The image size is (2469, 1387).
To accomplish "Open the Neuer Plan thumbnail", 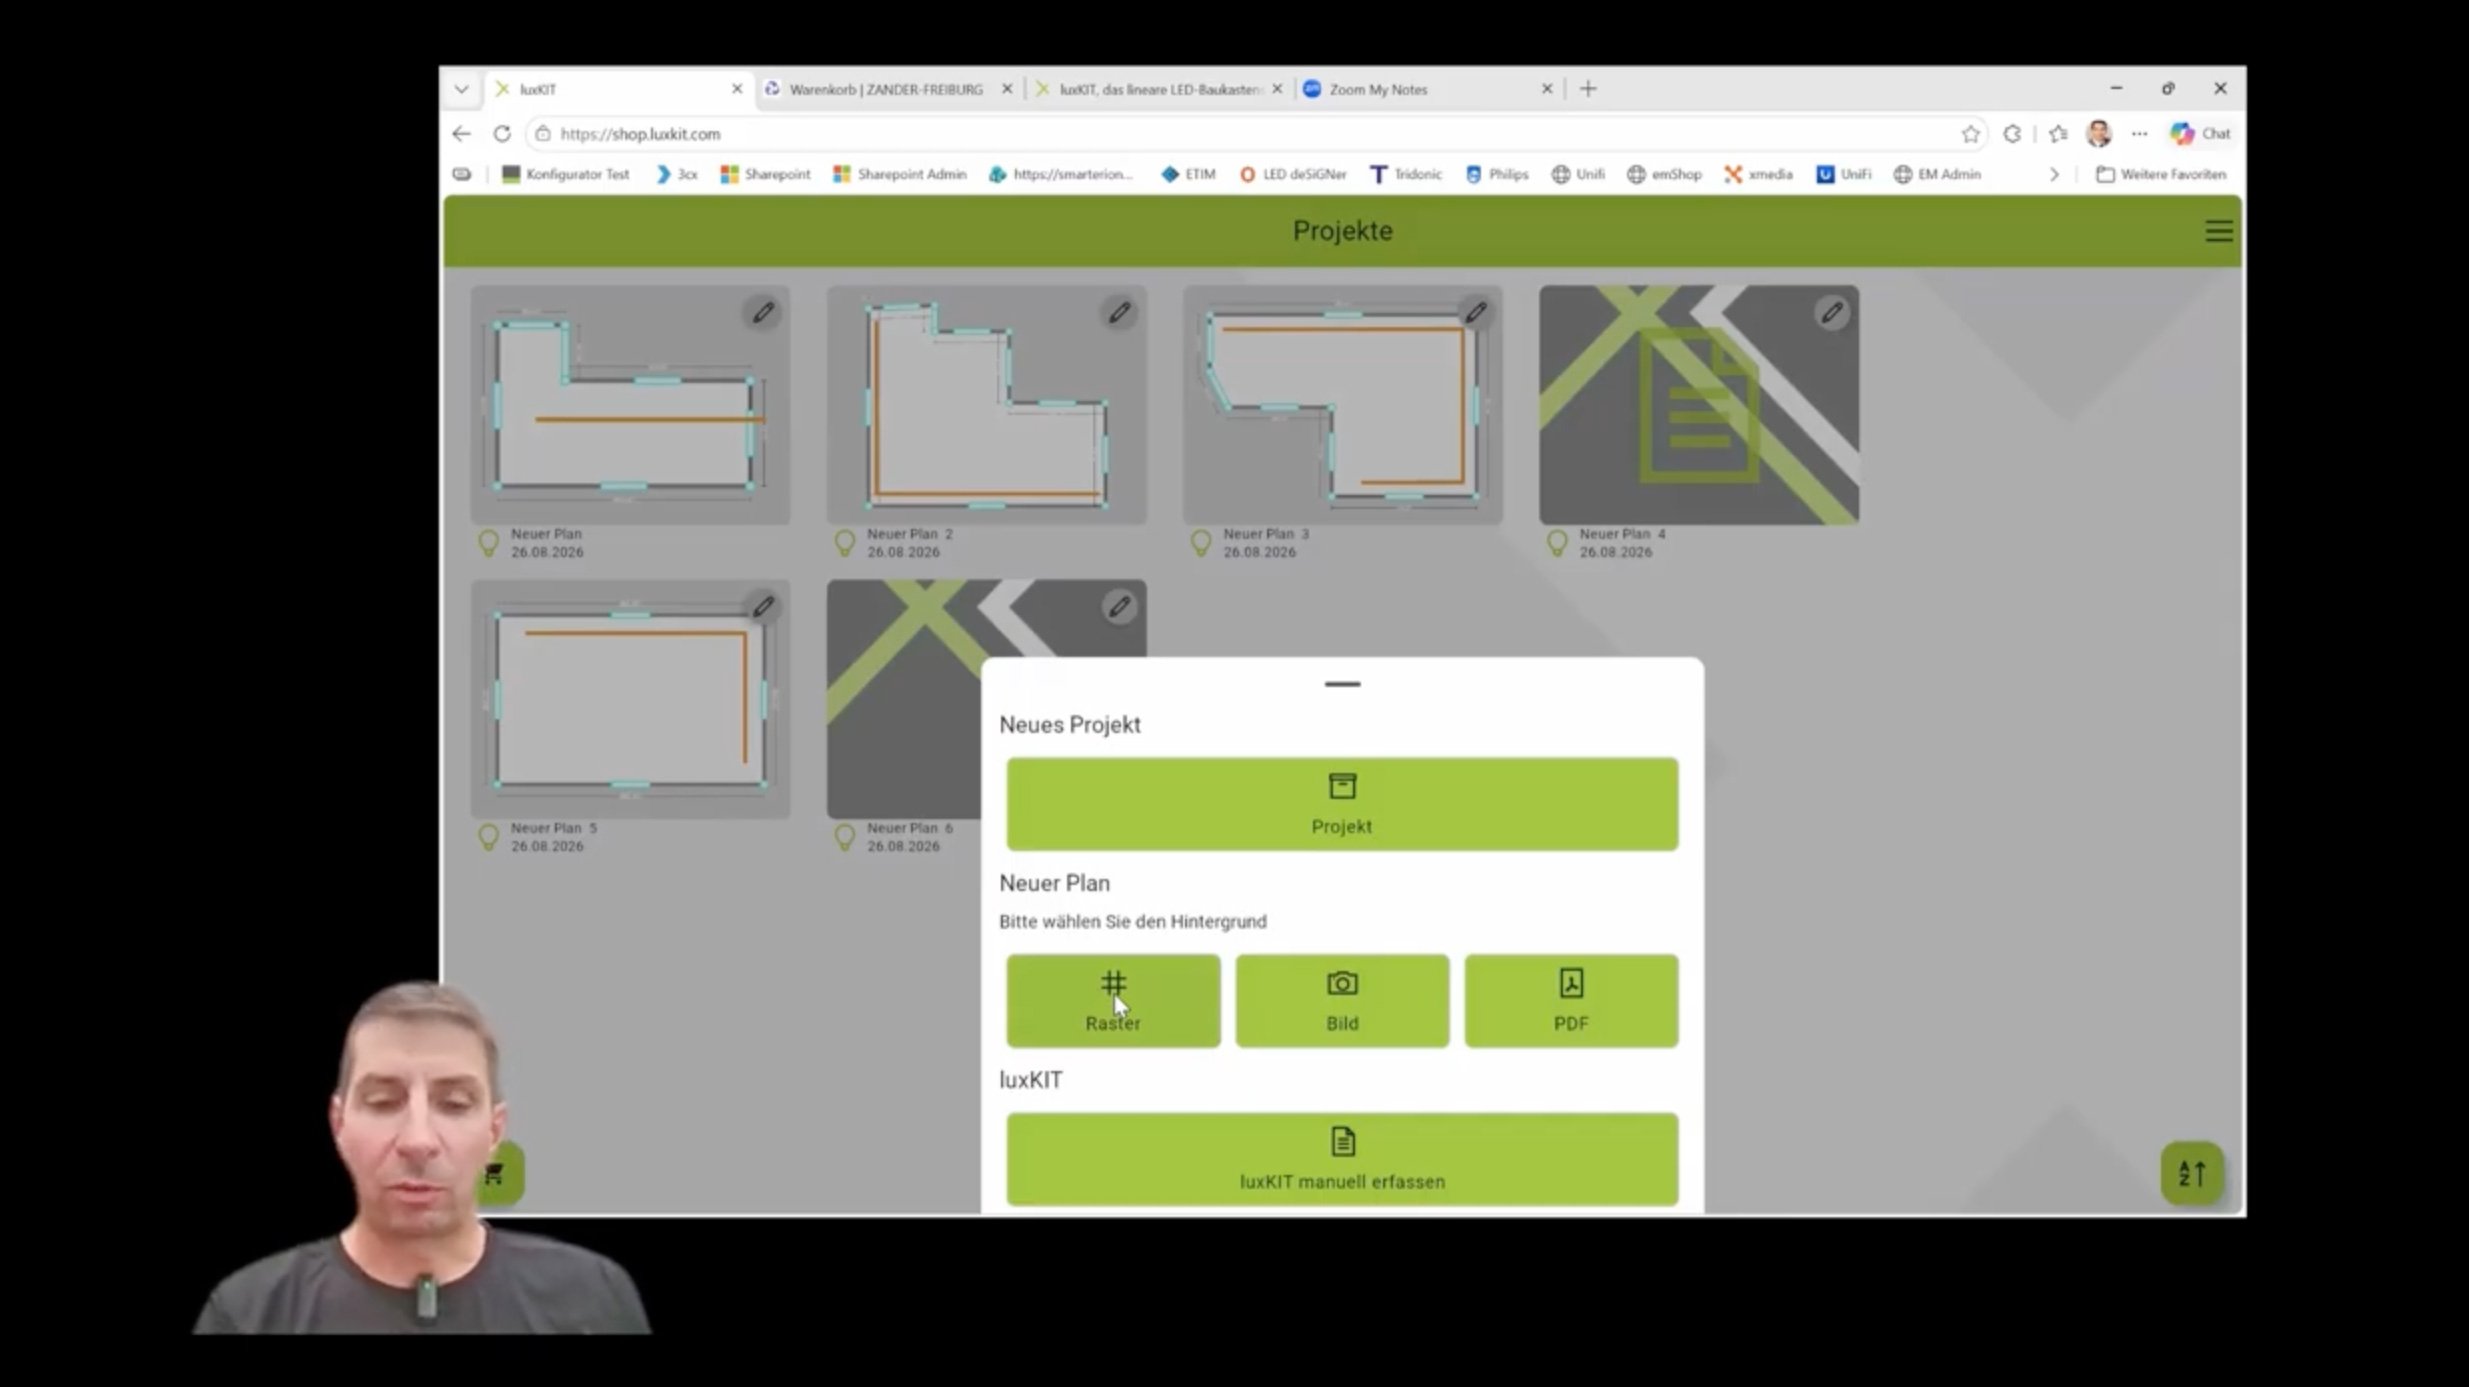I will tap(630, 405).
